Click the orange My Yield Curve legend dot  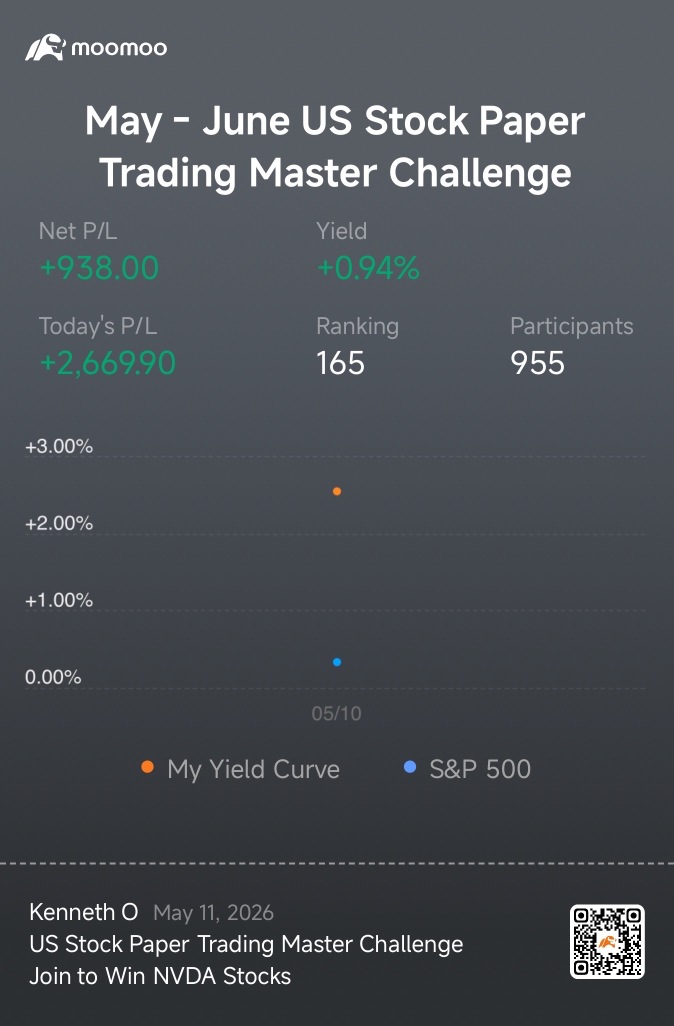pyautogui.click(x=147, y=767)
